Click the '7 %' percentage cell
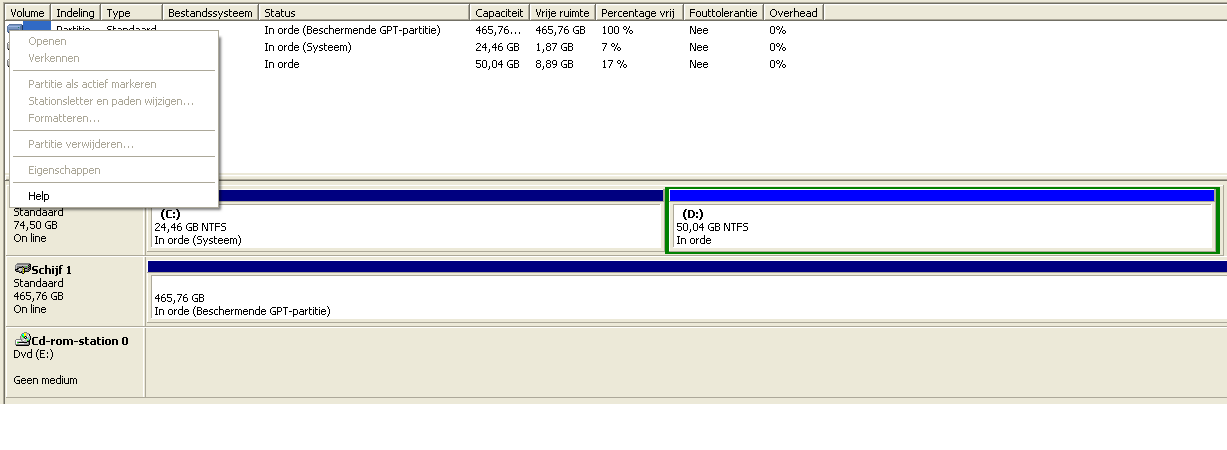The width and height of the screenshot is (1227, 450). 611,47
